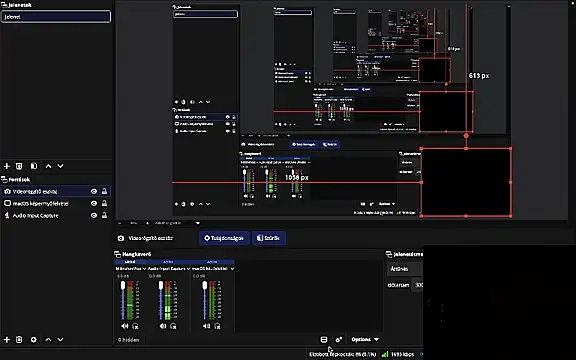Click the mic icon on Audio Input Capture row

click(x=7, y=215)
